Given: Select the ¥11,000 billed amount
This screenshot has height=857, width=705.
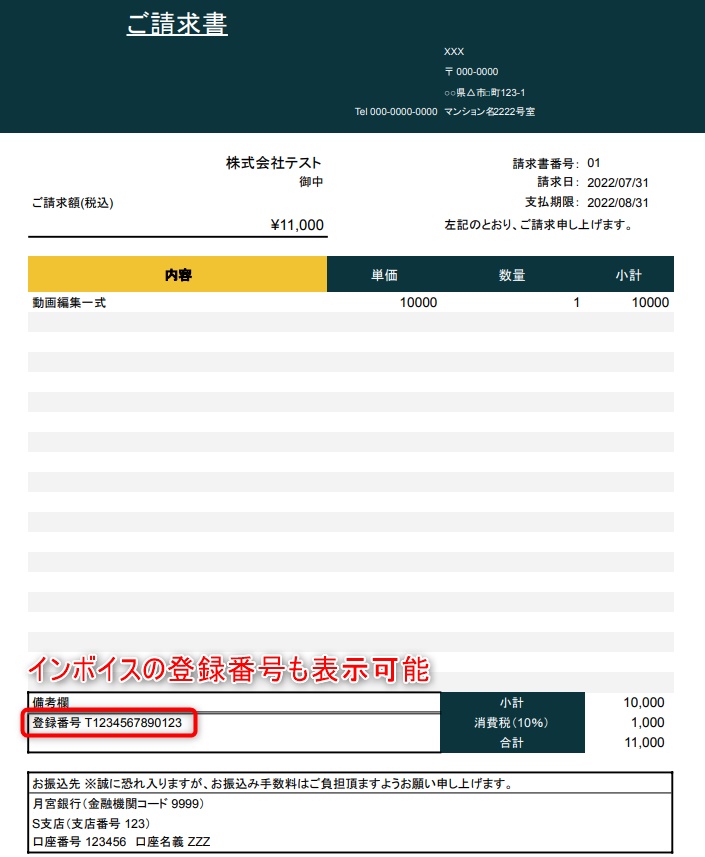Looking at the screenshot, I should 297,225.
